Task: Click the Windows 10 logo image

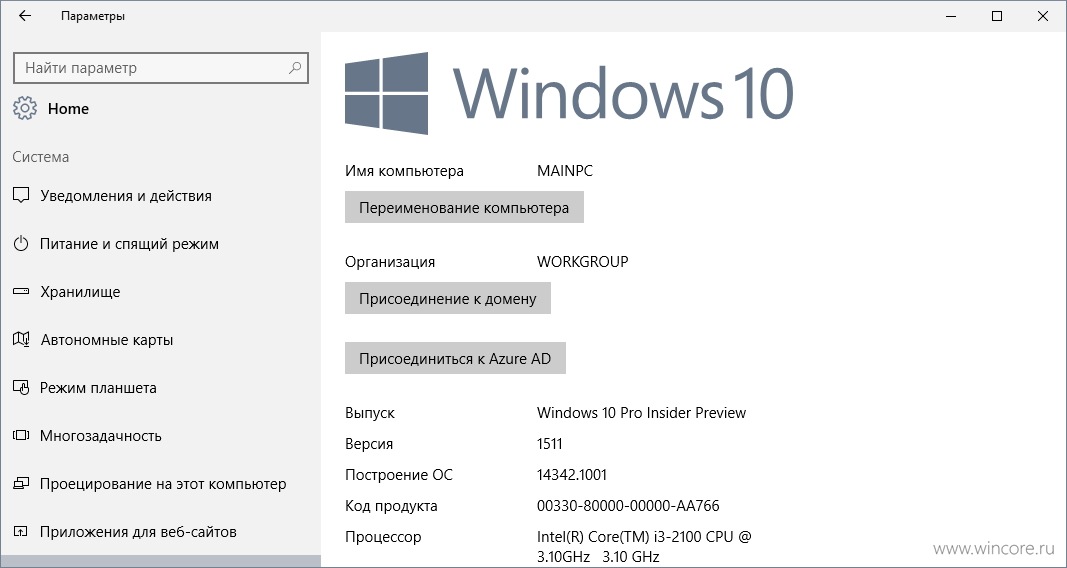Action: 569,93
